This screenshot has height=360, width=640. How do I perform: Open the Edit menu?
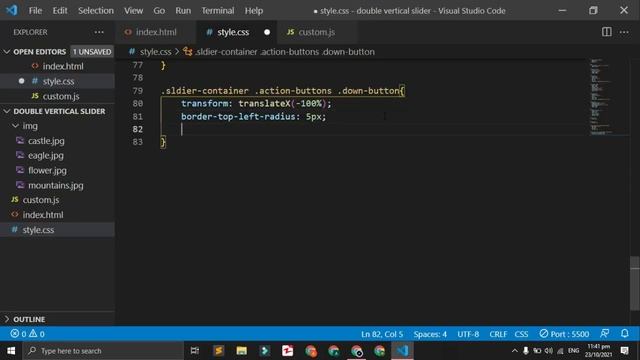60,11
